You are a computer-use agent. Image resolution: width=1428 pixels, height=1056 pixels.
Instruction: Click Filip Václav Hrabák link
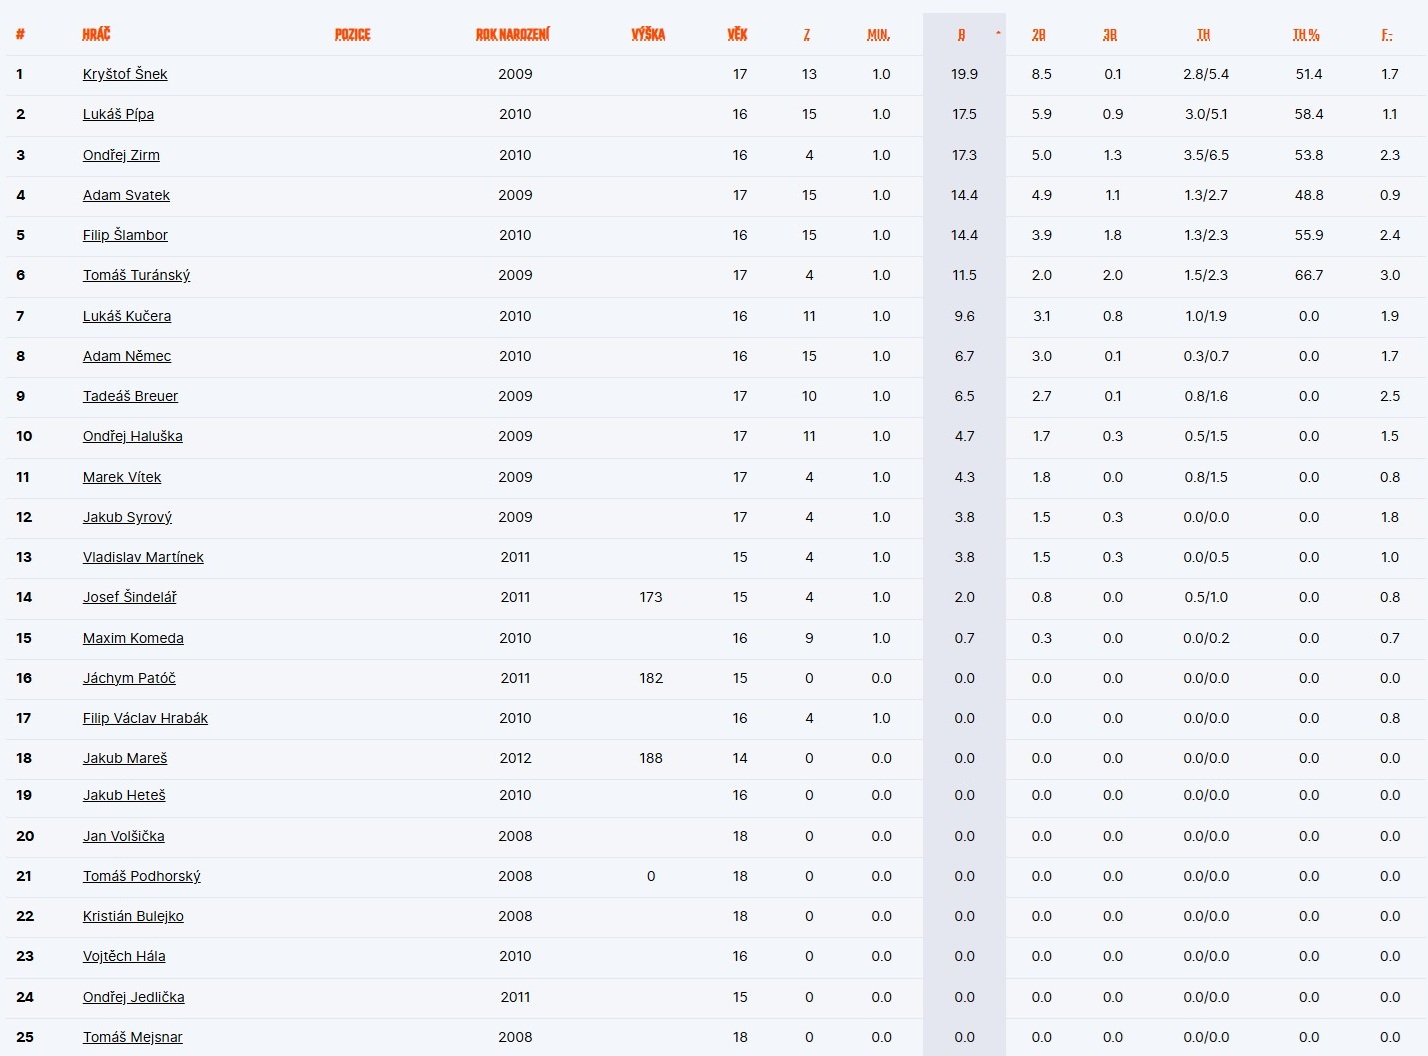point(145,718)
